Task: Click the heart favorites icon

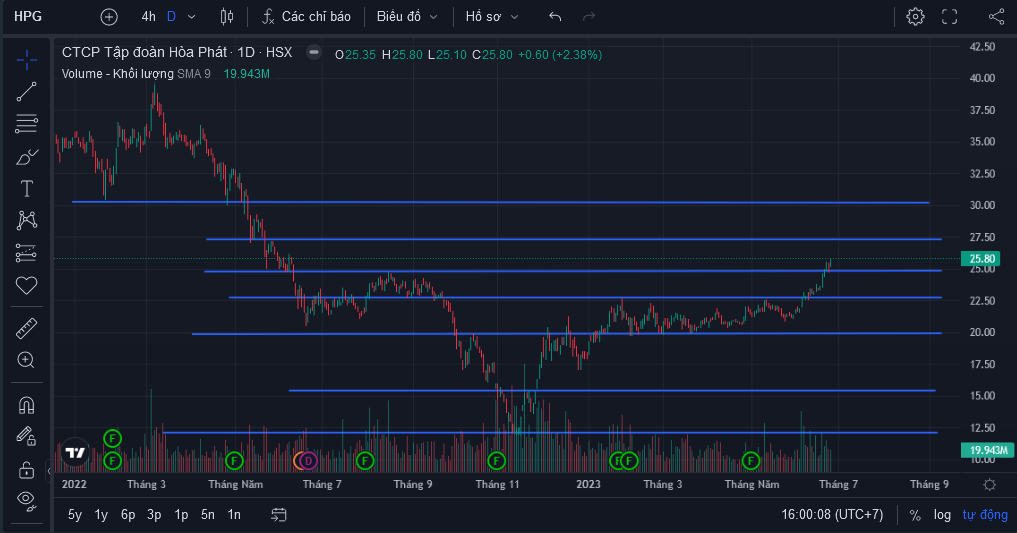Action: [x=27, y=285]
